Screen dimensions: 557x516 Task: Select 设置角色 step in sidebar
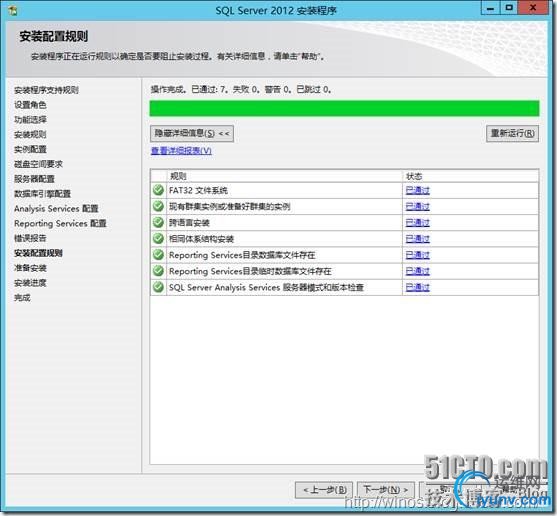click(x=30, y=105)
